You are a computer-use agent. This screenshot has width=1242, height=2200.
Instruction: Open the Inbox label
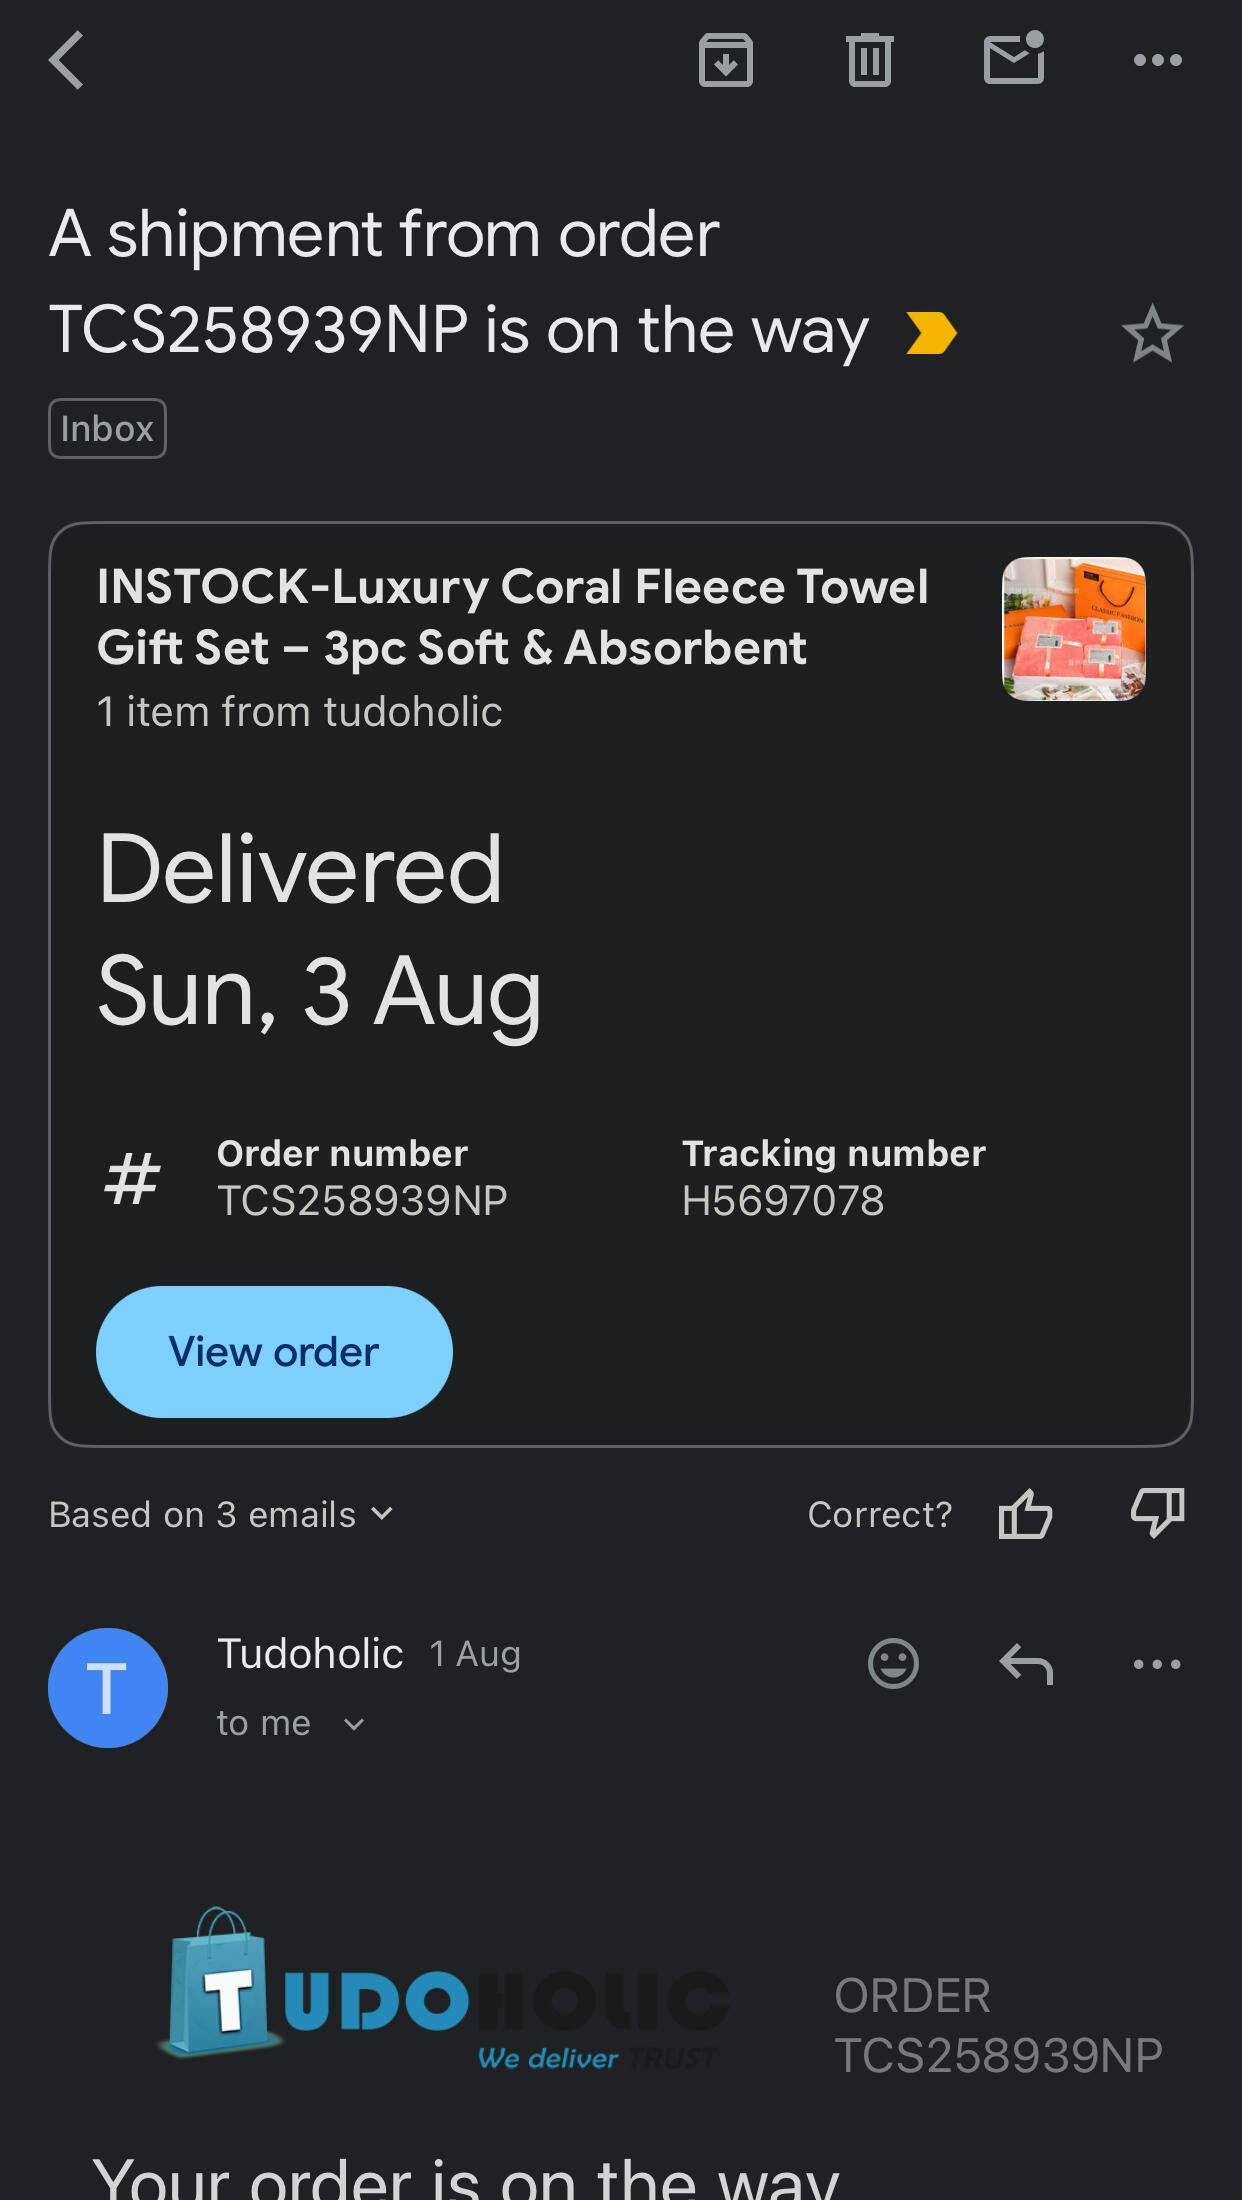click(107, 429)
